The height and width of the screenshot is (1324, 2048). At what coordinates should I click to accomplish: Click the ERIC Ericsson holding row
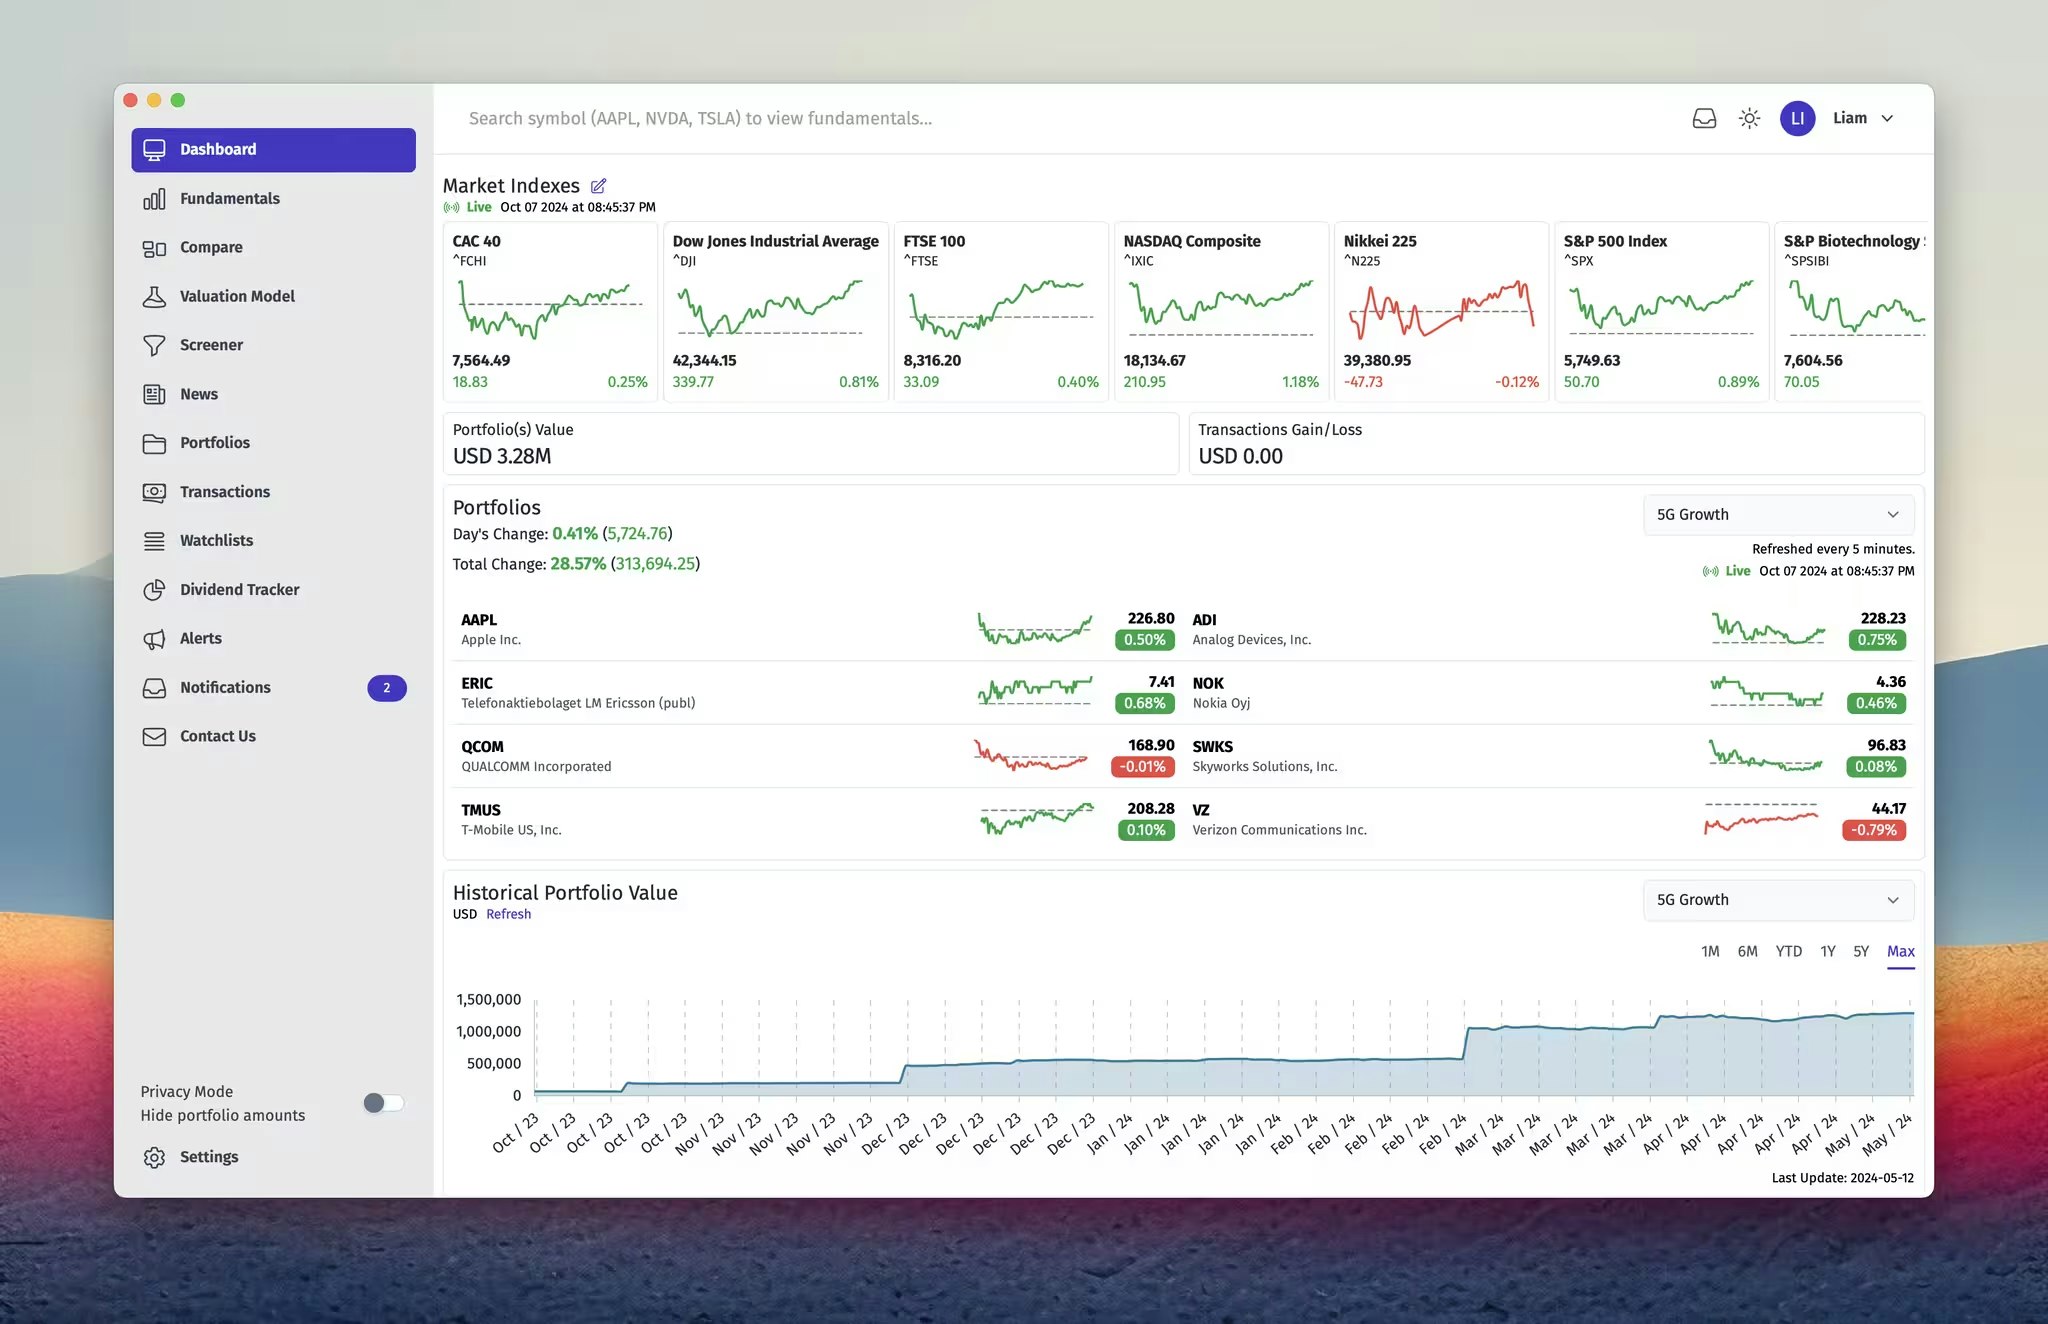[817, 693]
